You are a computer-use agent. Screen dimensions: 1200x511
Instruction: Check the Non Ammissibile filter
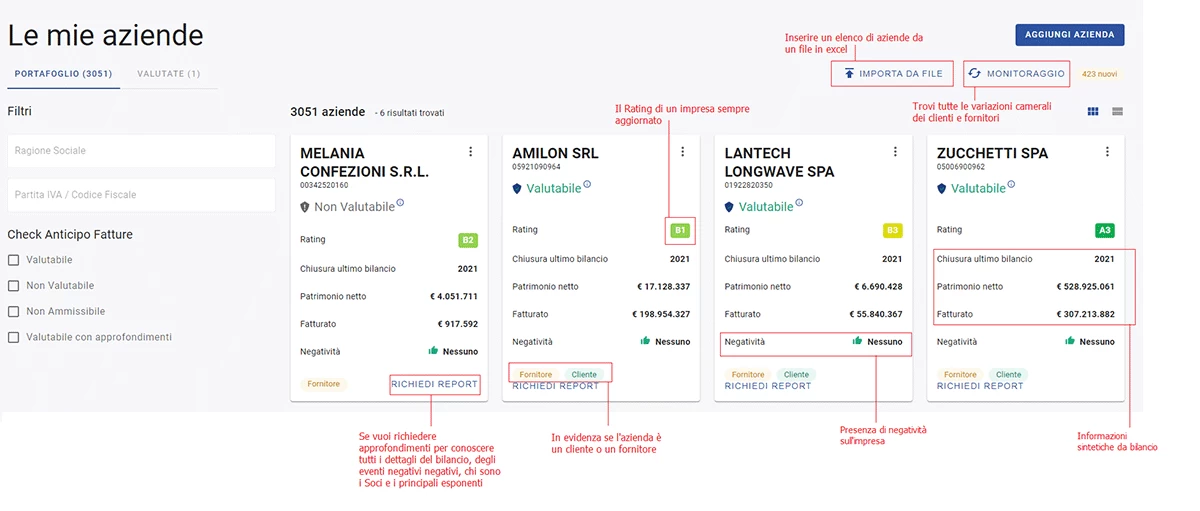tap(14, 312)
